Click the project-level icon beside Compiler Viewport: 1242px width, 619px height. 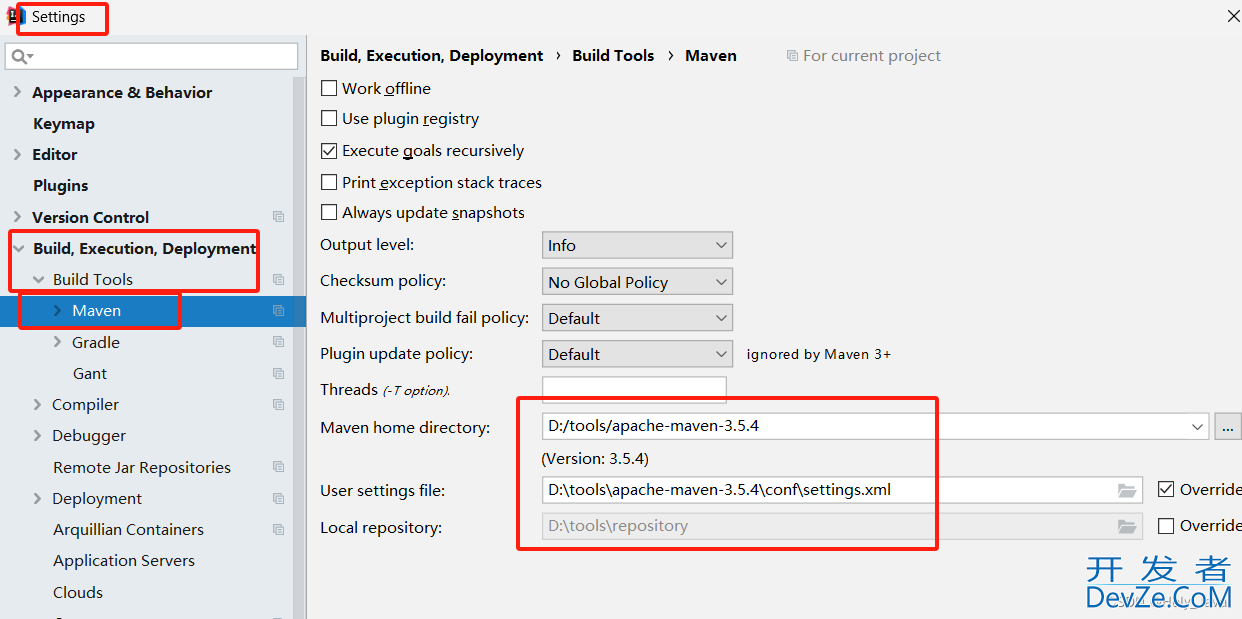[279, 405]
